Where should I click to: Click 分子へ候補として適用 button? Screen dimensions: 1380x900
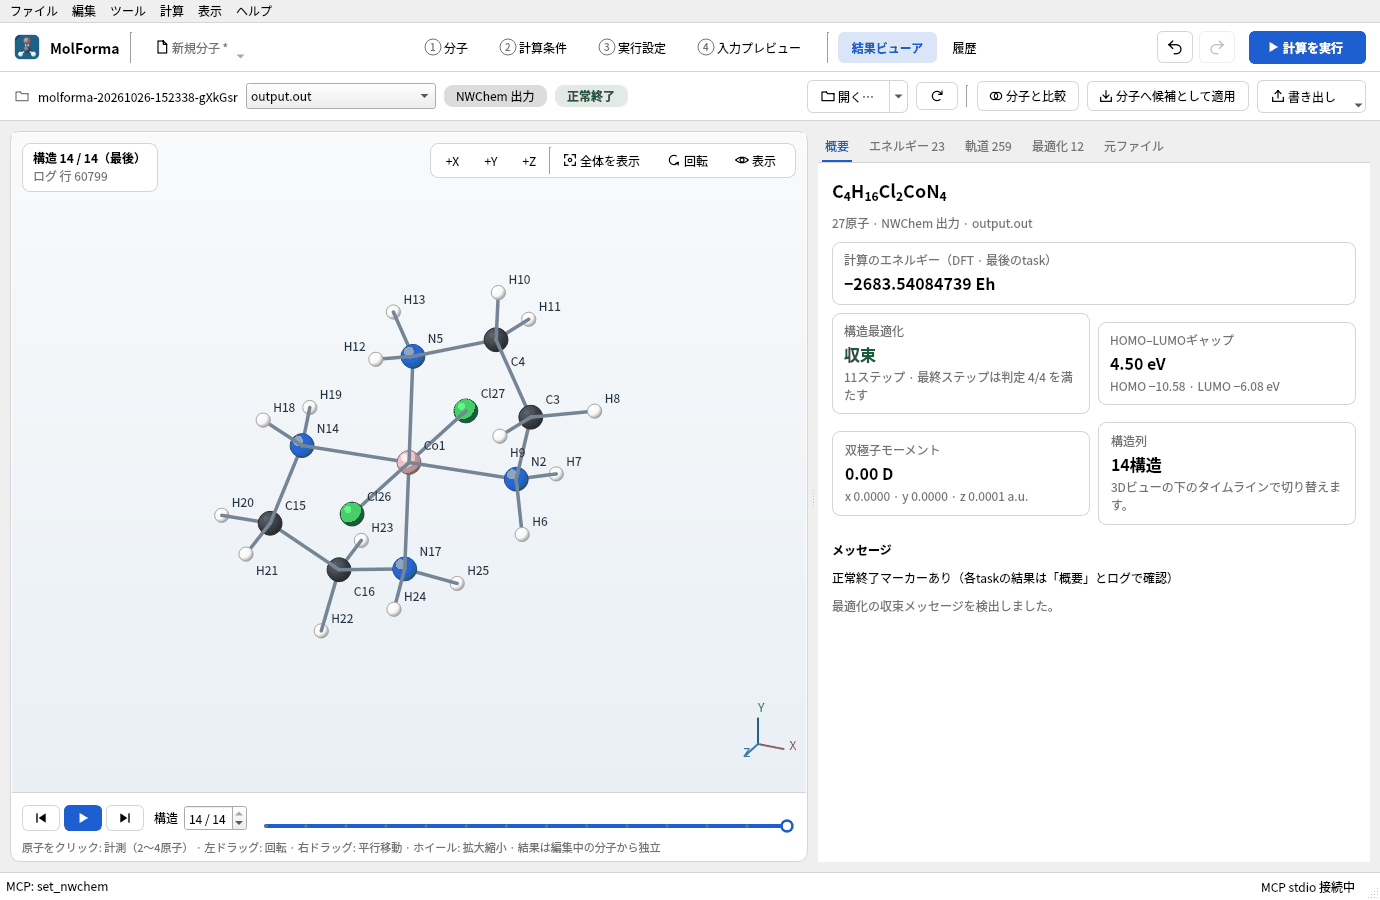(1168, 96)
